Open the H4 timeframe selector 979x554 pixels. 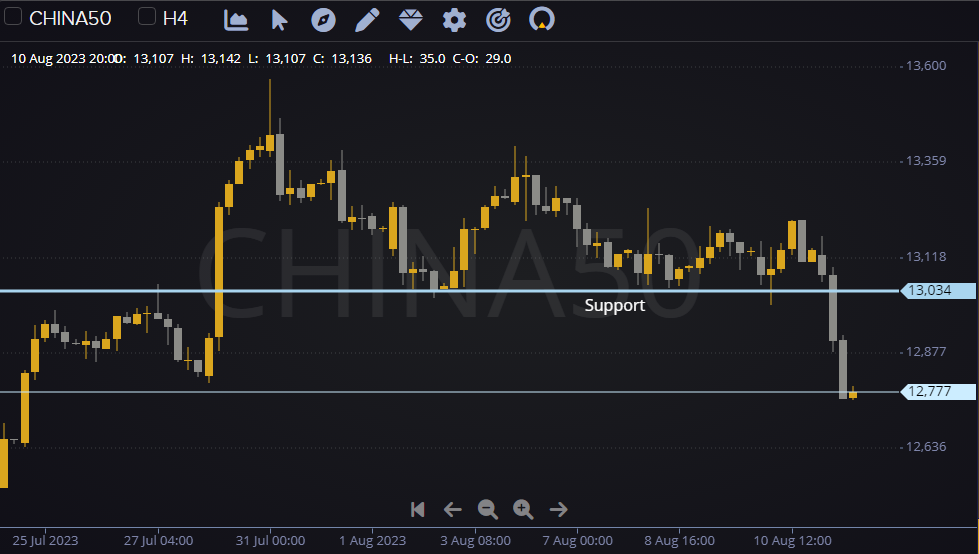click(175, 19)
